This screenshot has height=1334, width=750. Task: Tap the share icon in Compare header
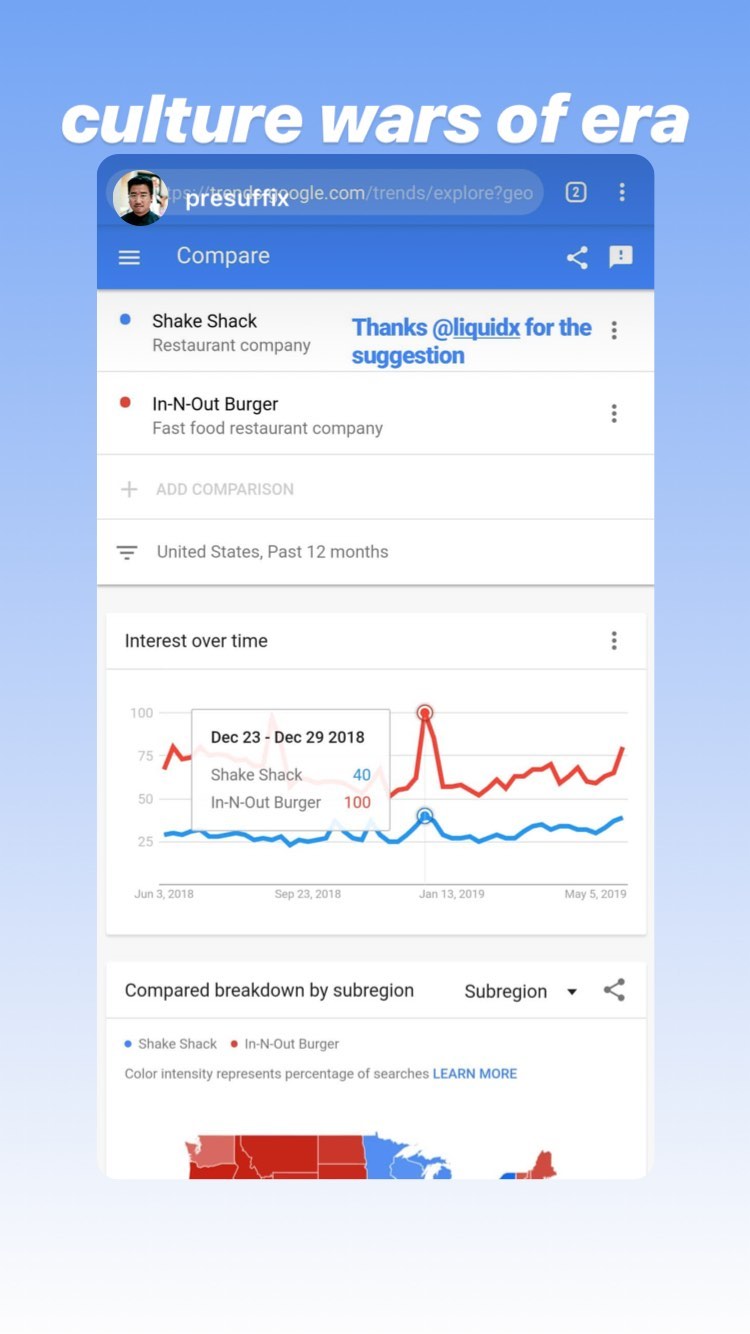point(577,257)
